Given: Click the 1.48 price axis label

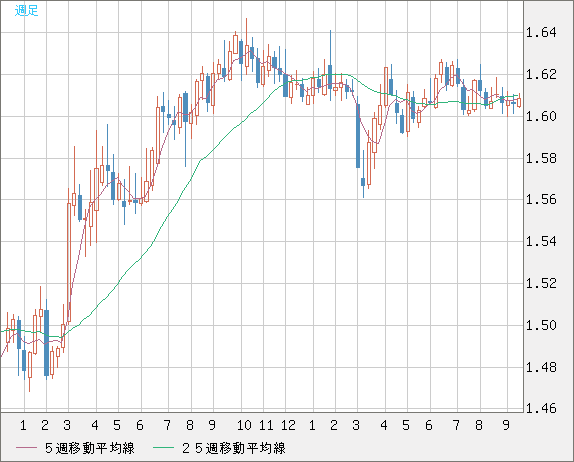Looking at the screenshot, I should coord(541,367).
